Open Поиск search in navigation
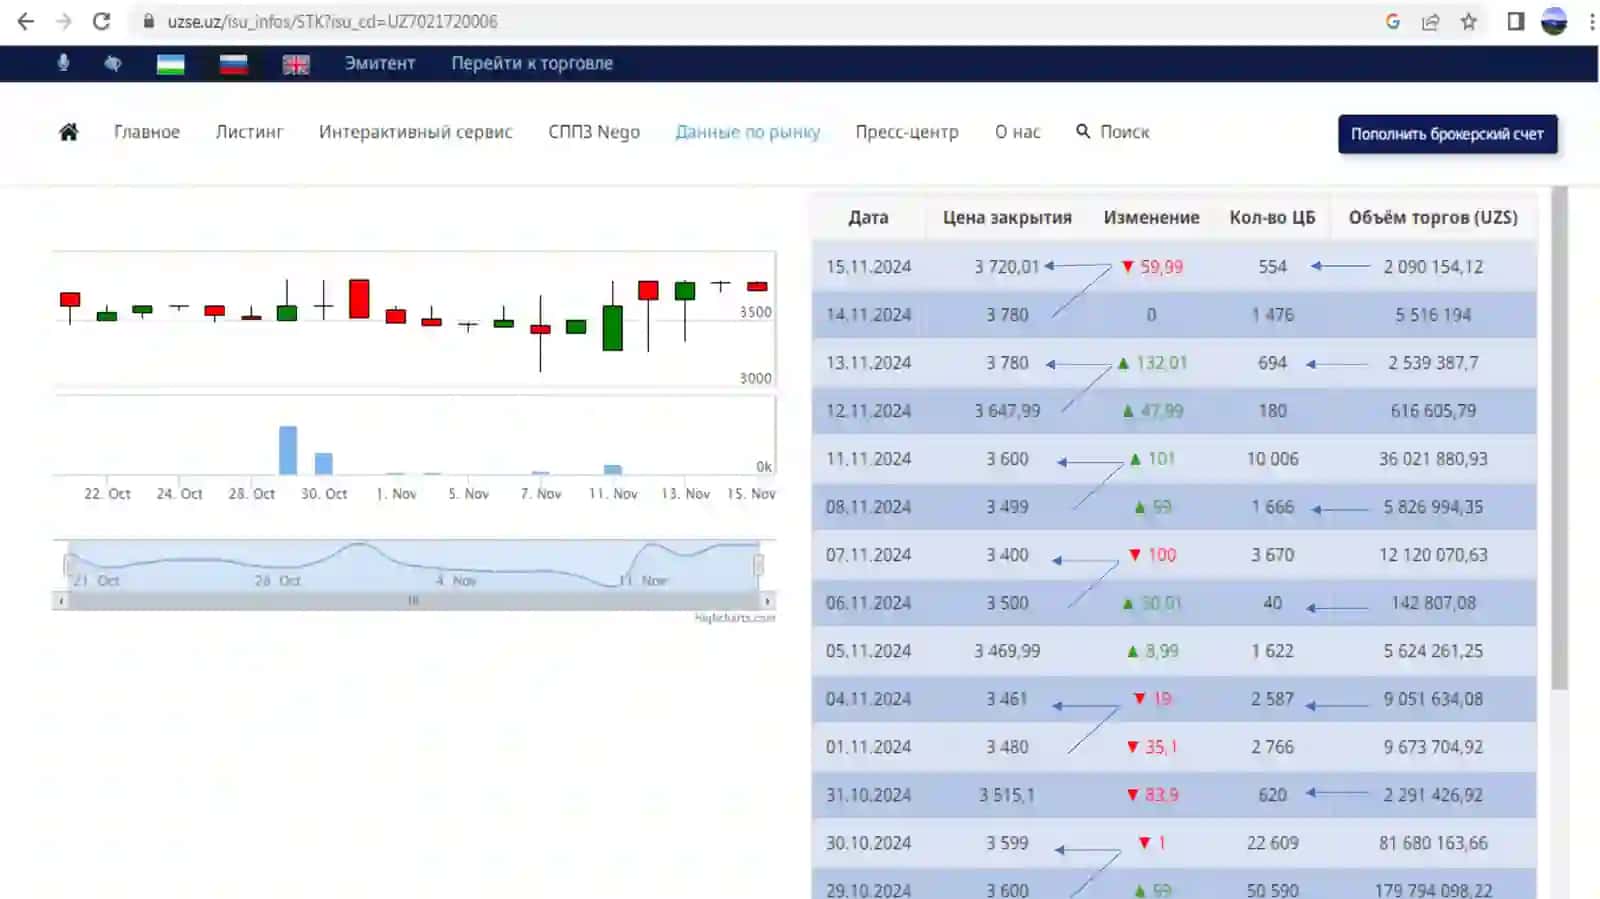 coord(1113,132)
